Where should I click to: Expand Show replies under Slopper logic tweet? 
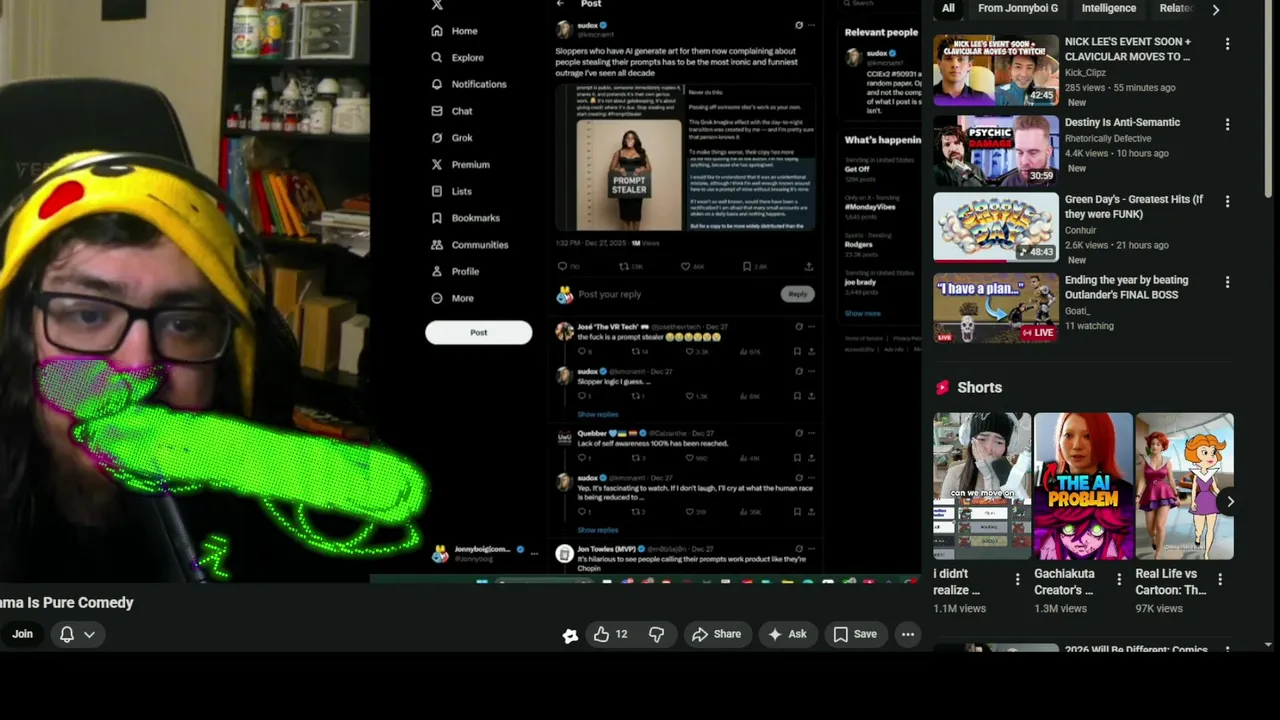tap(598, 414)
